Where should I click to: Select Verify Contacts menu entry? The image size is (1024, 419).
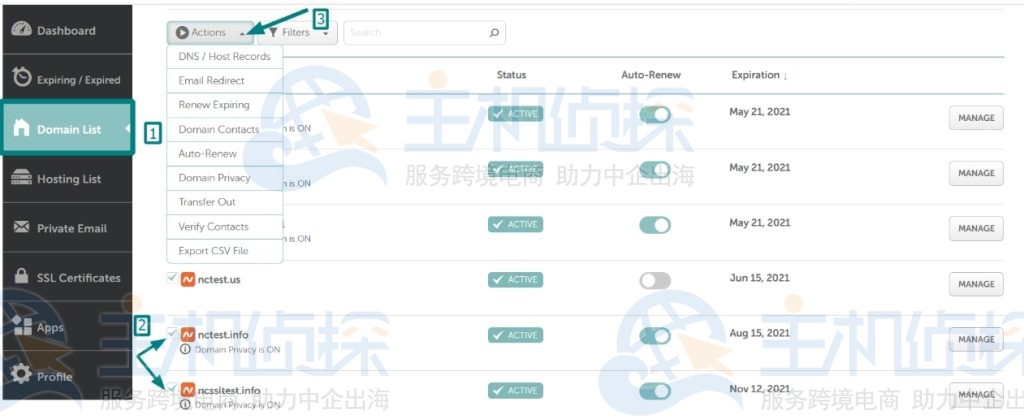point(225,227)
